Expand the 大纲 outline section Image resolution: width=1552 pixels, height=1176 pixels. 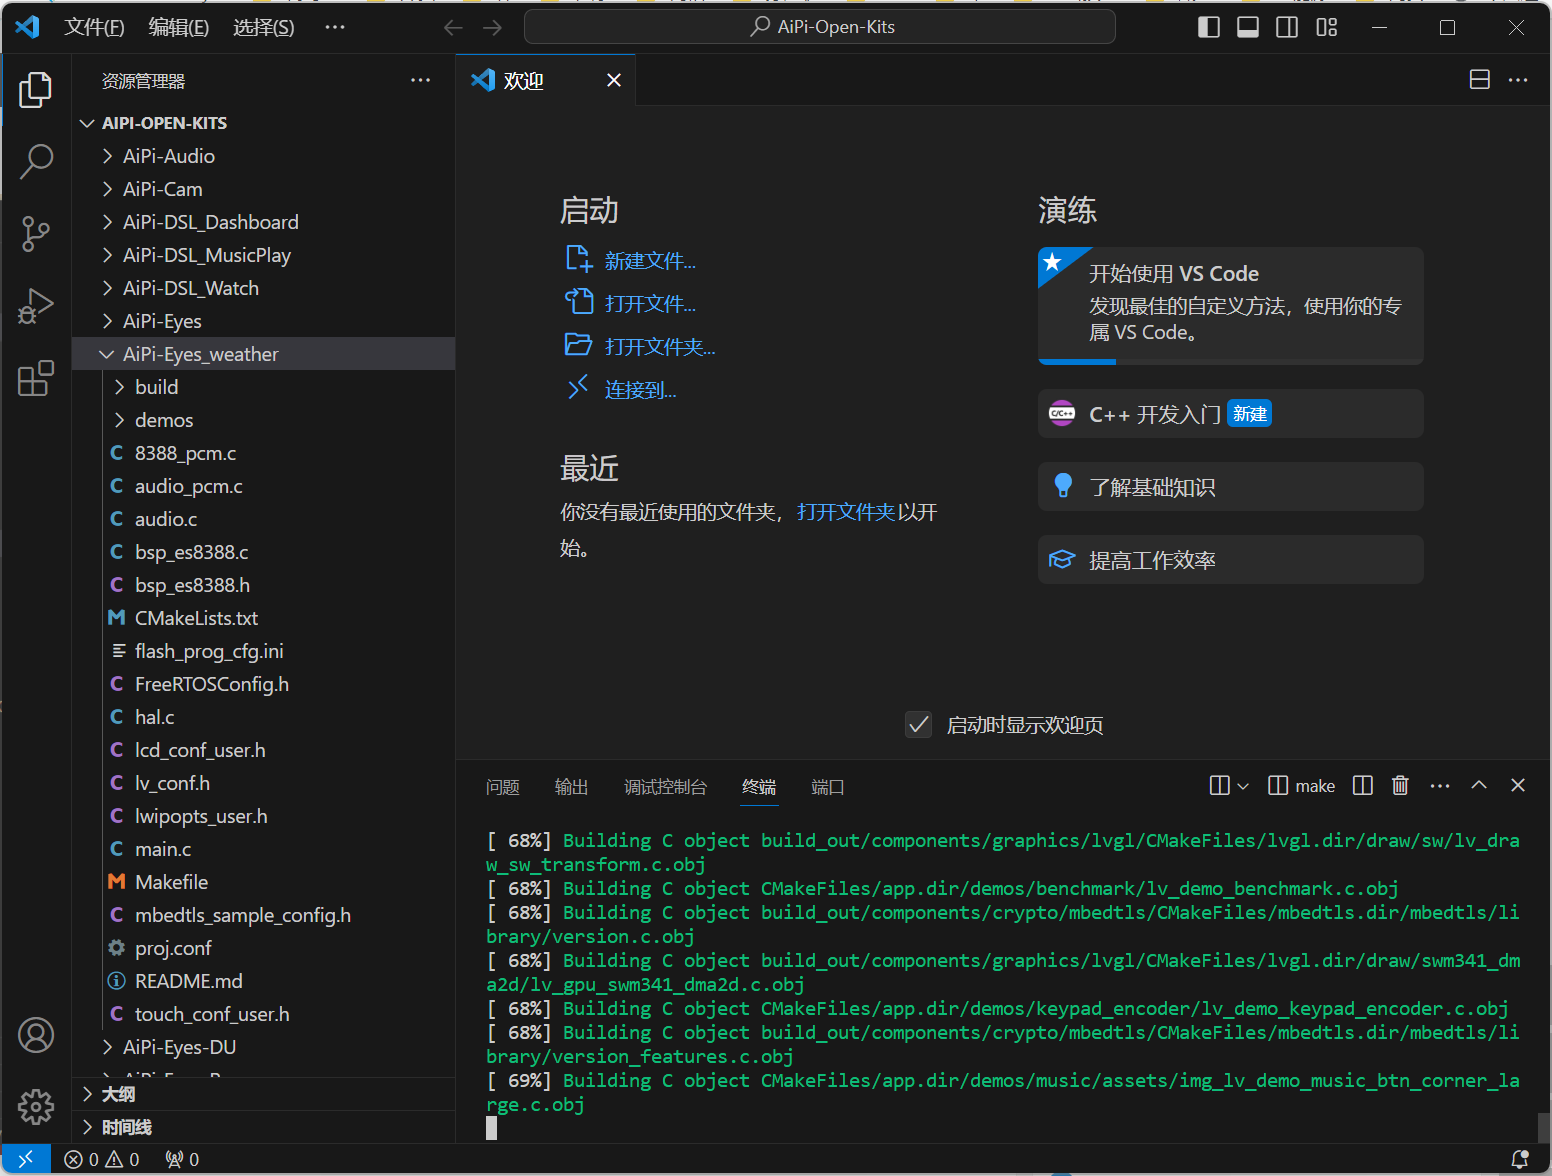pyautogui.click(x=264, y=1094)
